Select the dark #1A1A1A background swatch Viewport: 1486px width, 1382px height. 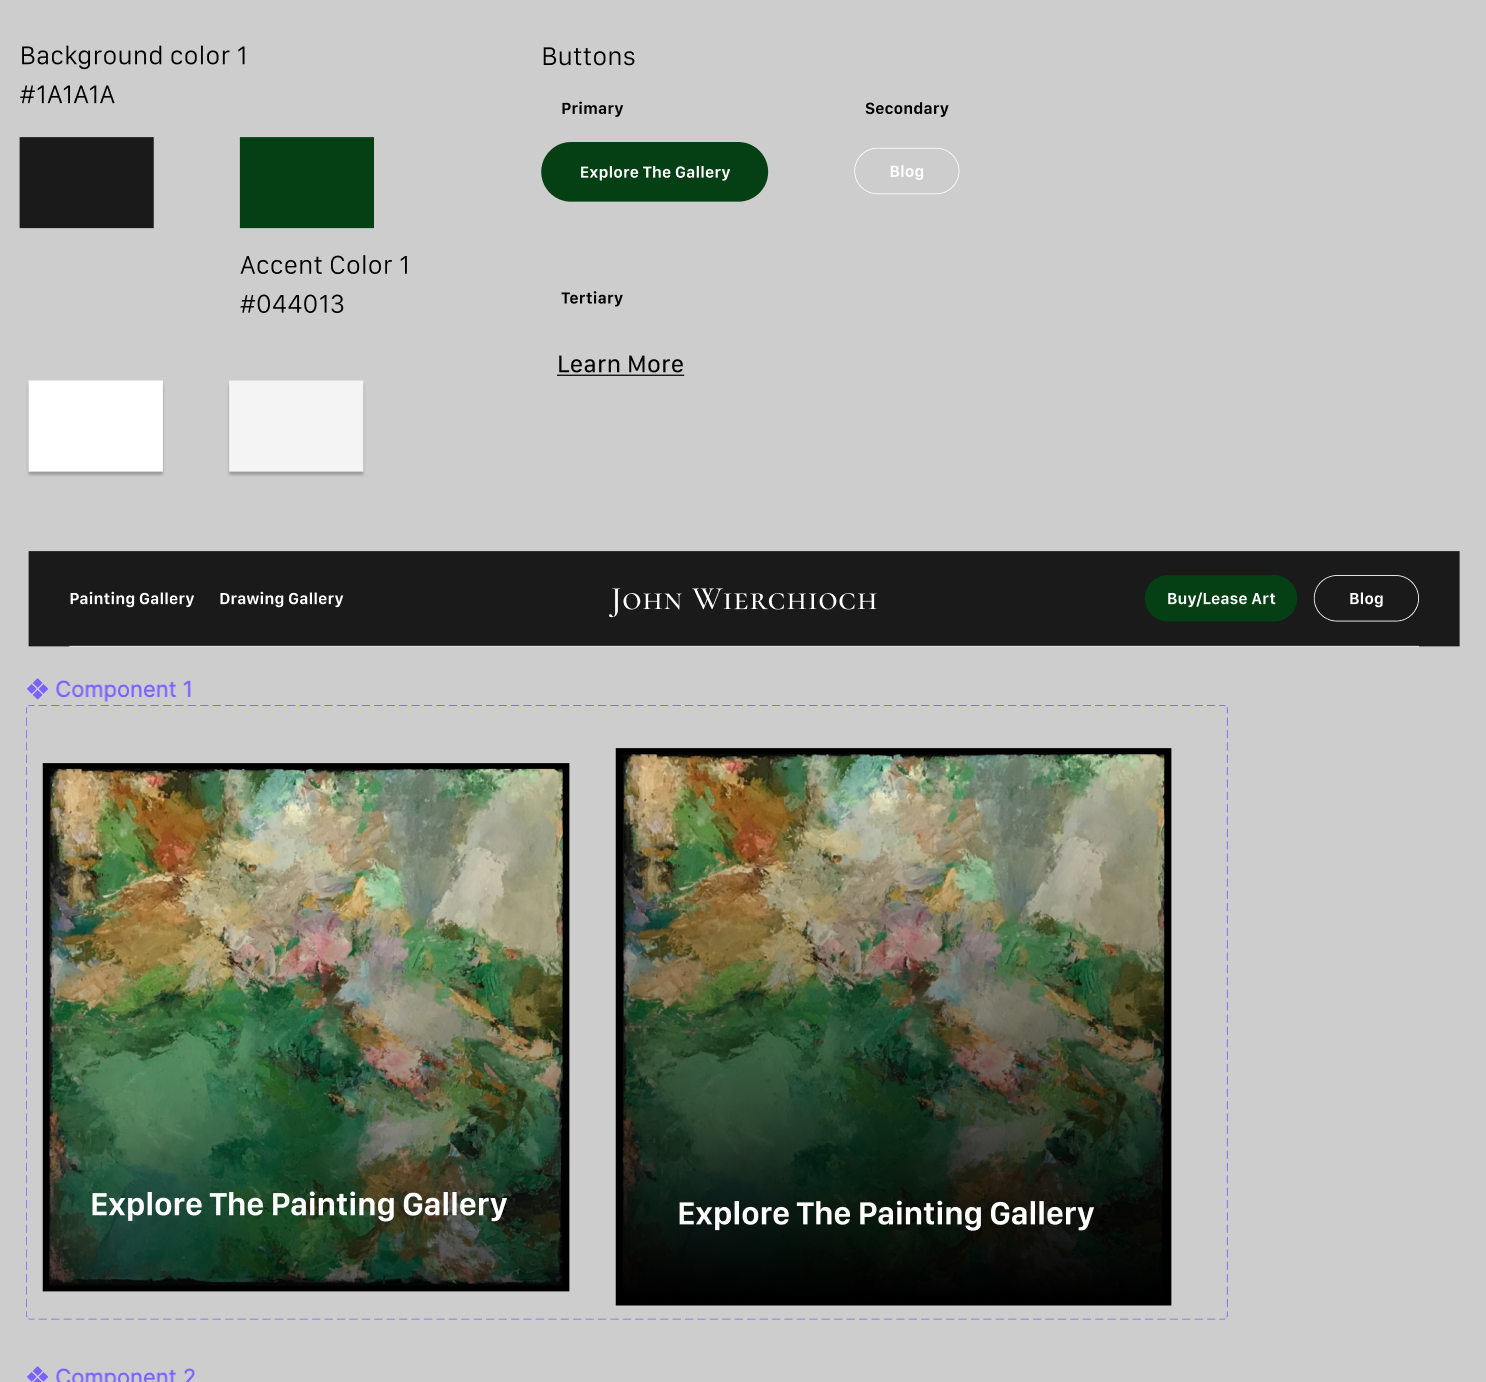click(x=87, y=182)
